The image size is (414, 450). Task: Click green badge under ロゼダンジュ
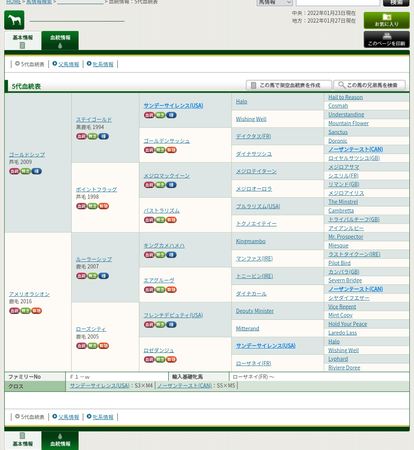tap(160, 360)
